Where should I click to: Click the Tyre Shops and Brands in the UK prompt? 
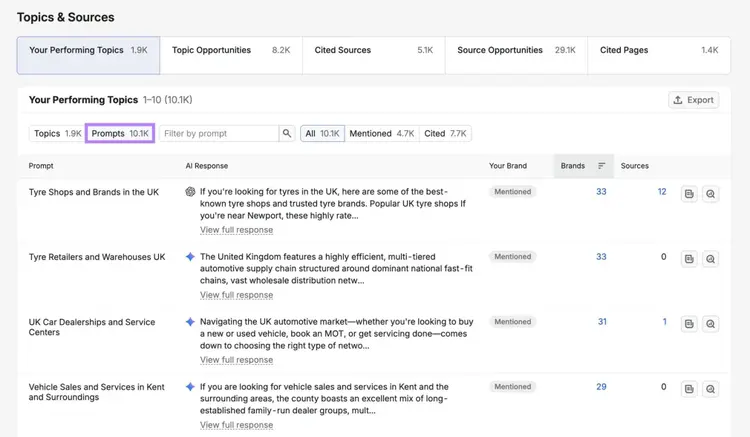[94, 192]
